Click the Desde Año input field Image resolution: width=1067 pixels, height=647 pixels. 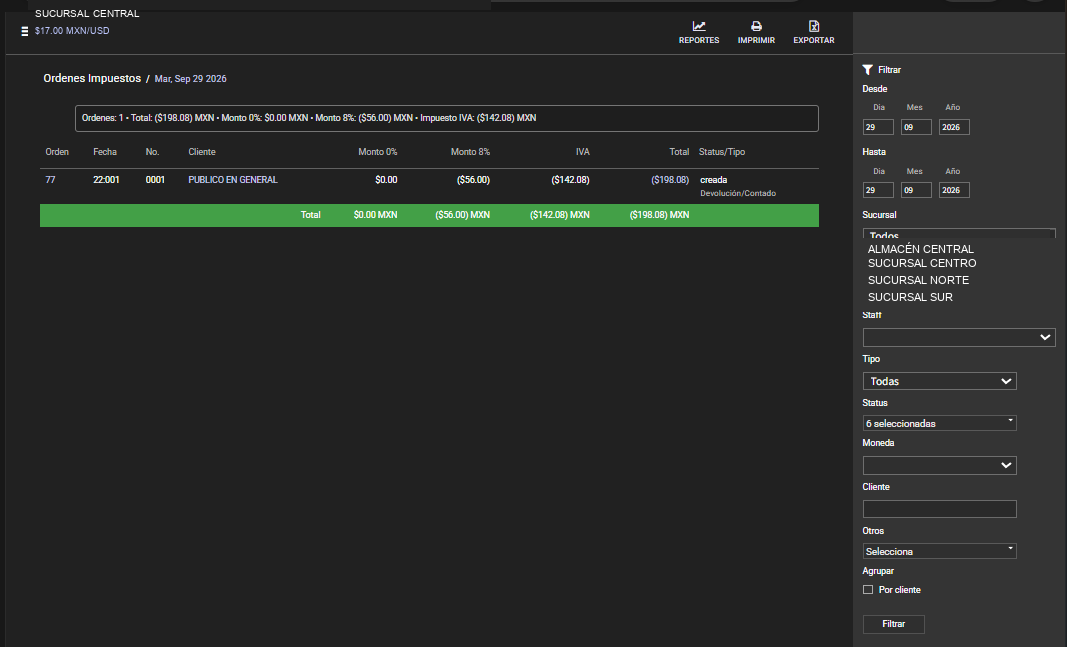954,127
